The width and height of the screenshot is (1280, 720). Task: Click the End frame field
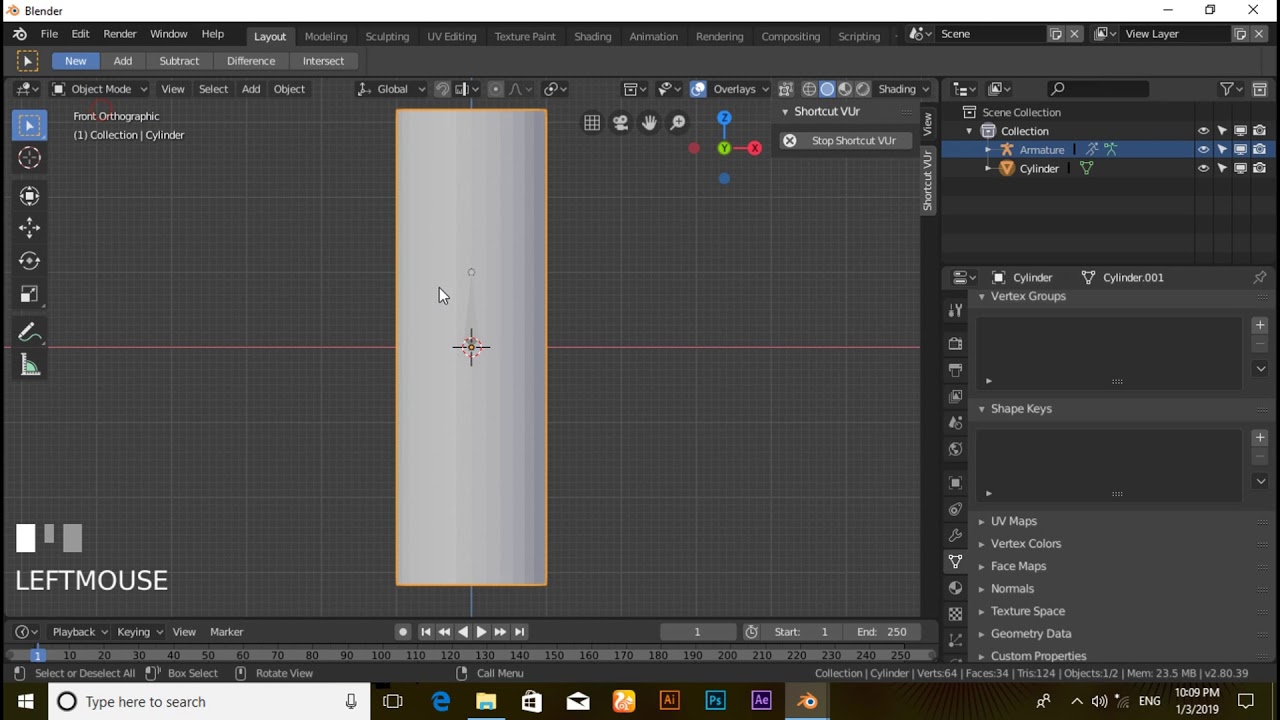point(881,632)
